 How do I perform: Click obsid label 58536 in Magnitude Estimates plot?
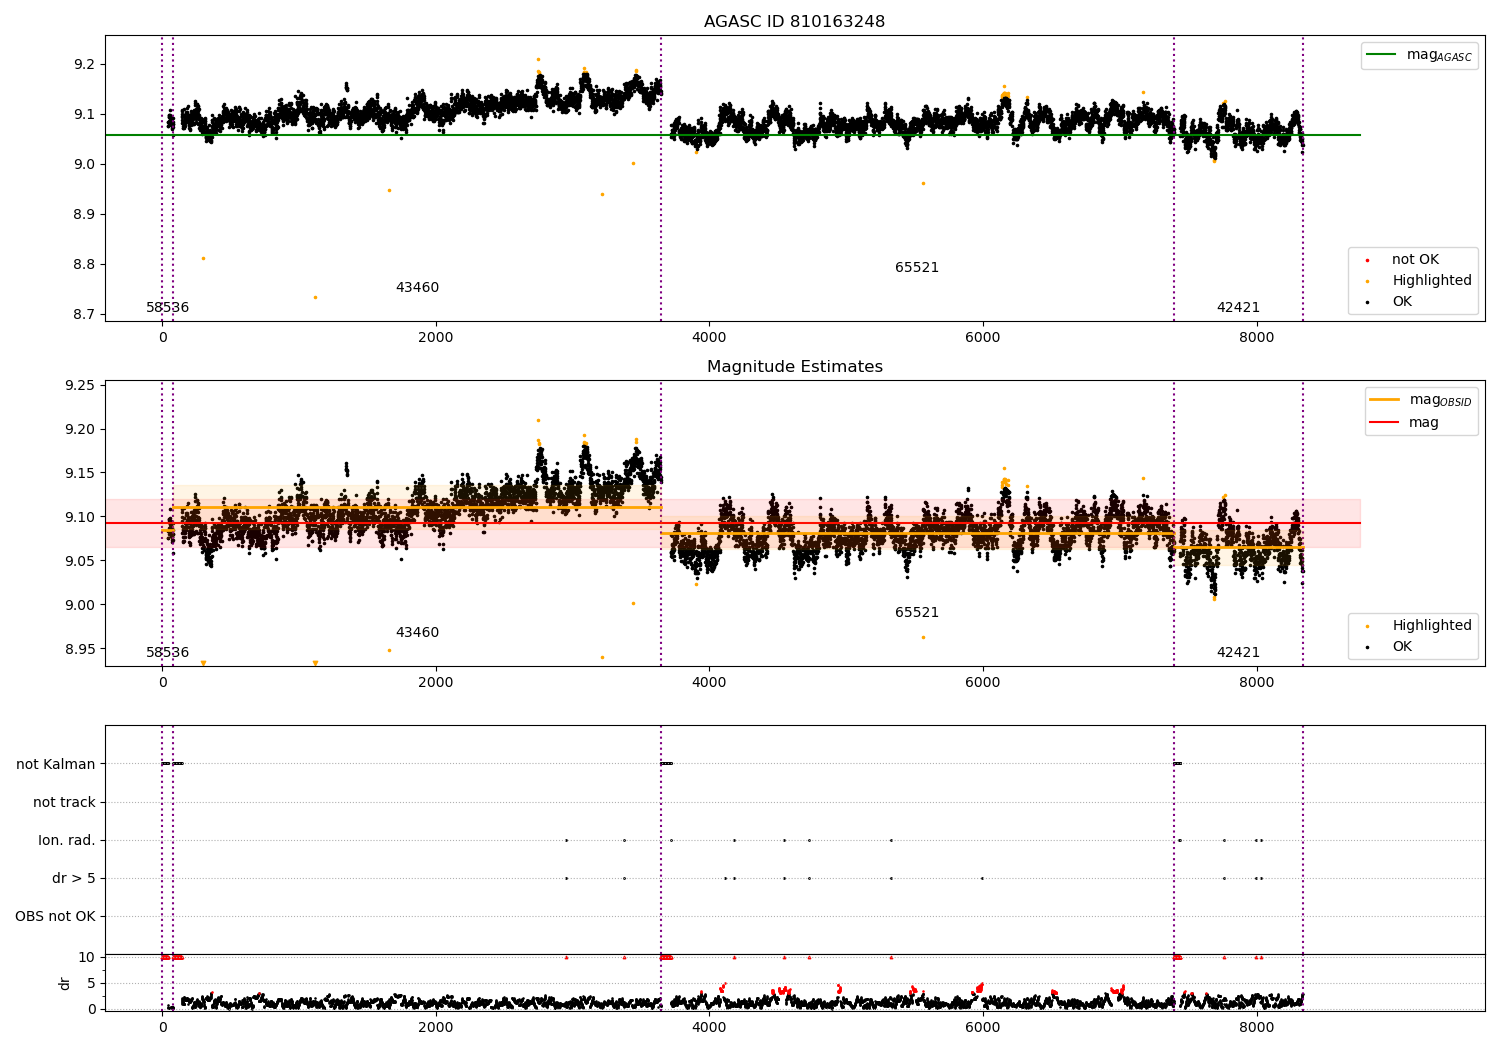click(x=167, y=653)
